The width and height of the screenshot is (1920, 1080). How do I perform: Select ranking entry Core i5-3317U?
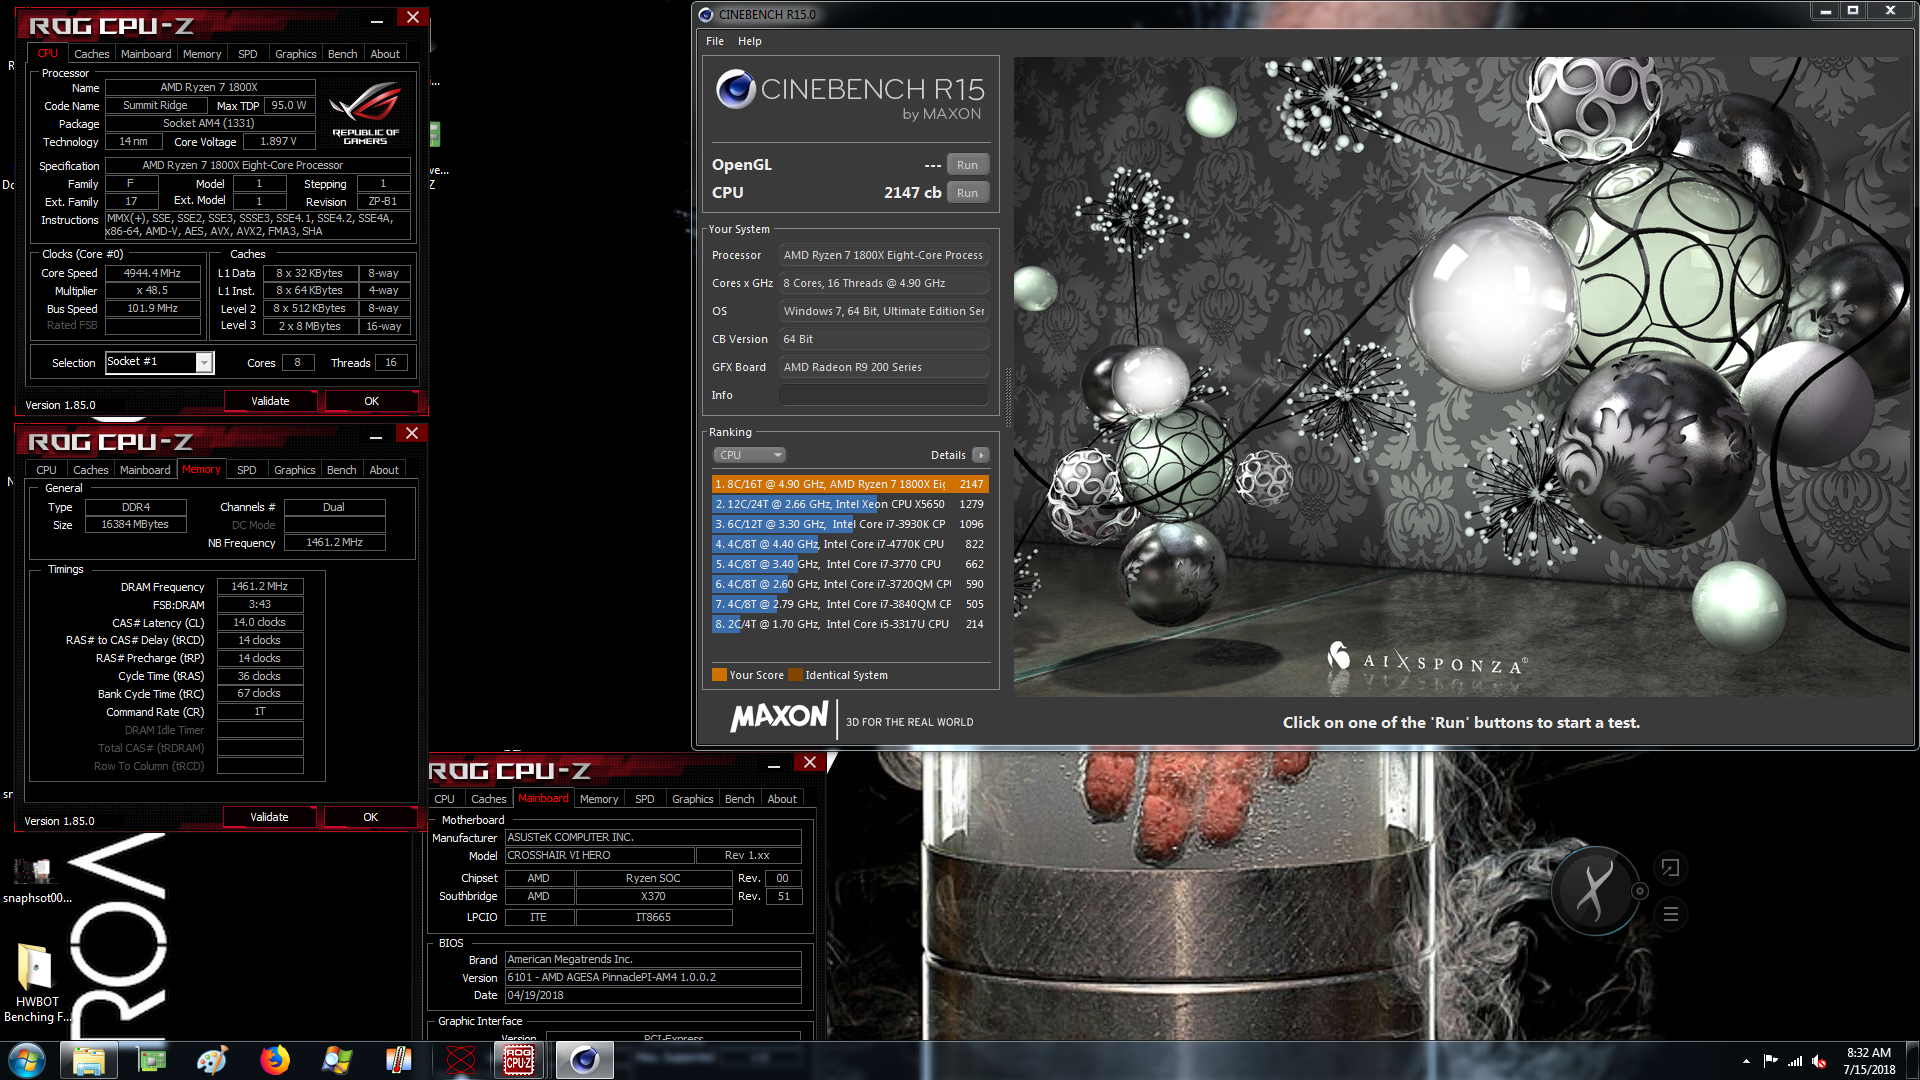[850, 624]
